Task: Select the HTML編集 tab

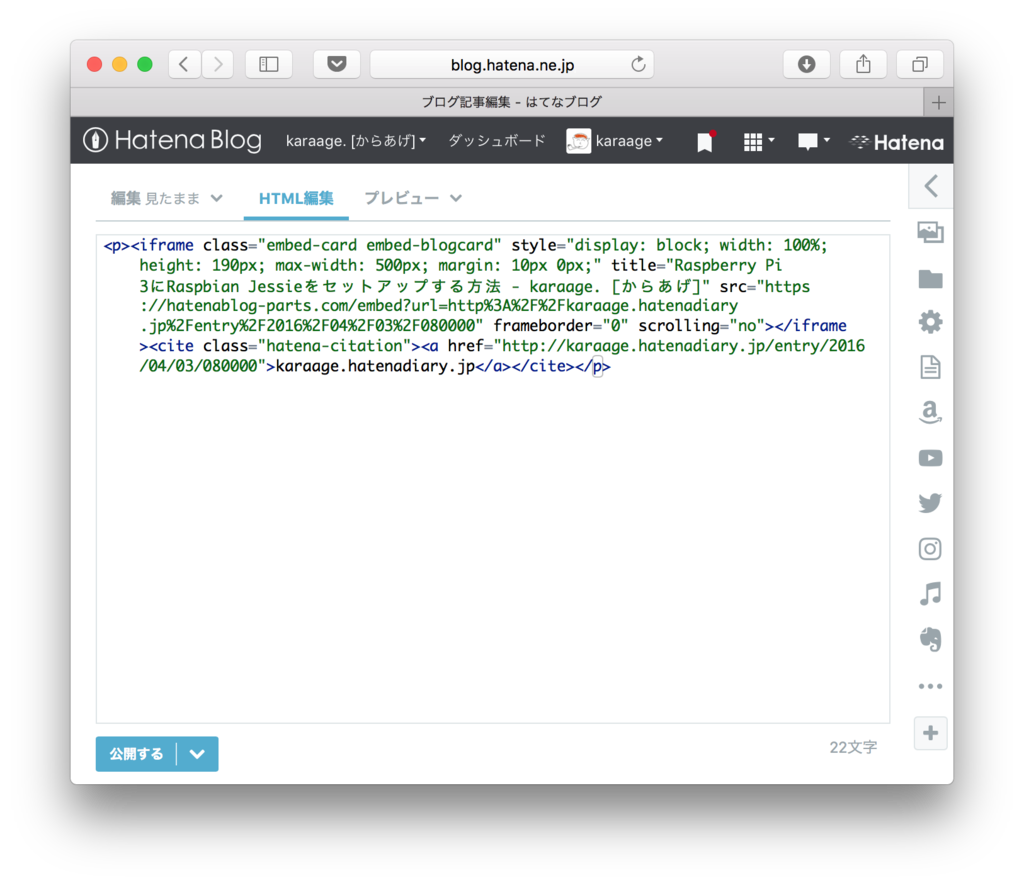Action: tap(296, 198)
